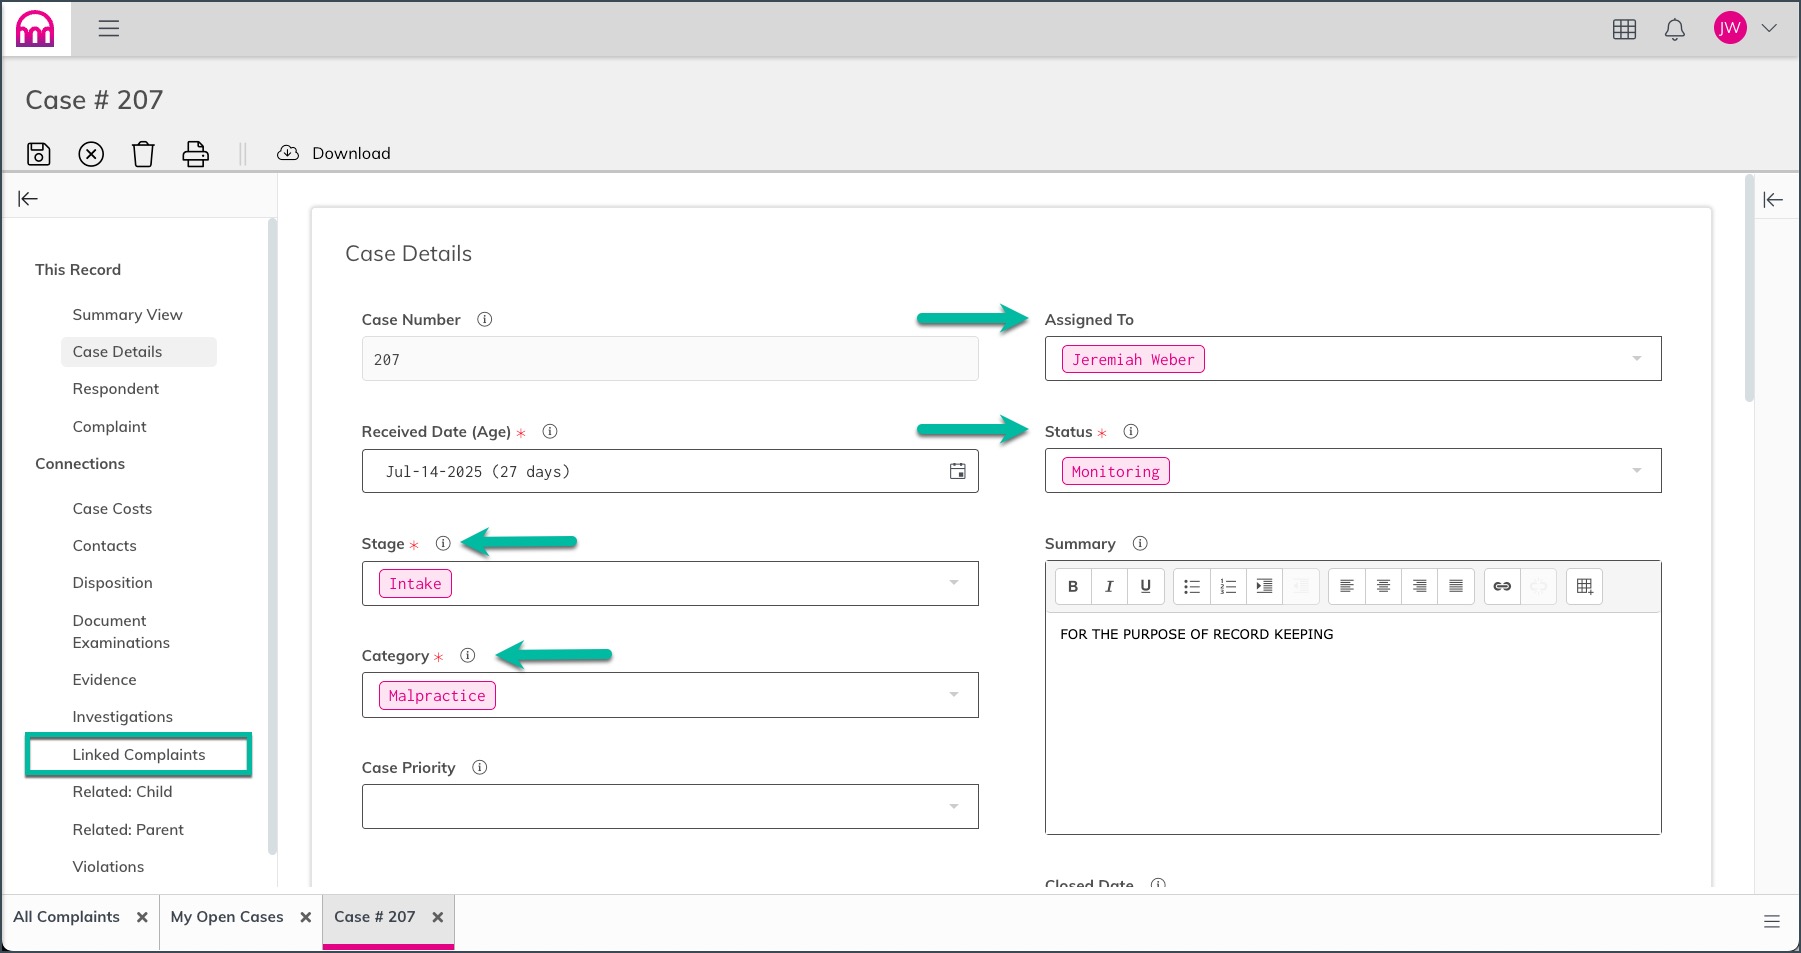This screenshot has width=1801, height=953.
Task: Open Related: Parent
Action: [x=128, y=830]
